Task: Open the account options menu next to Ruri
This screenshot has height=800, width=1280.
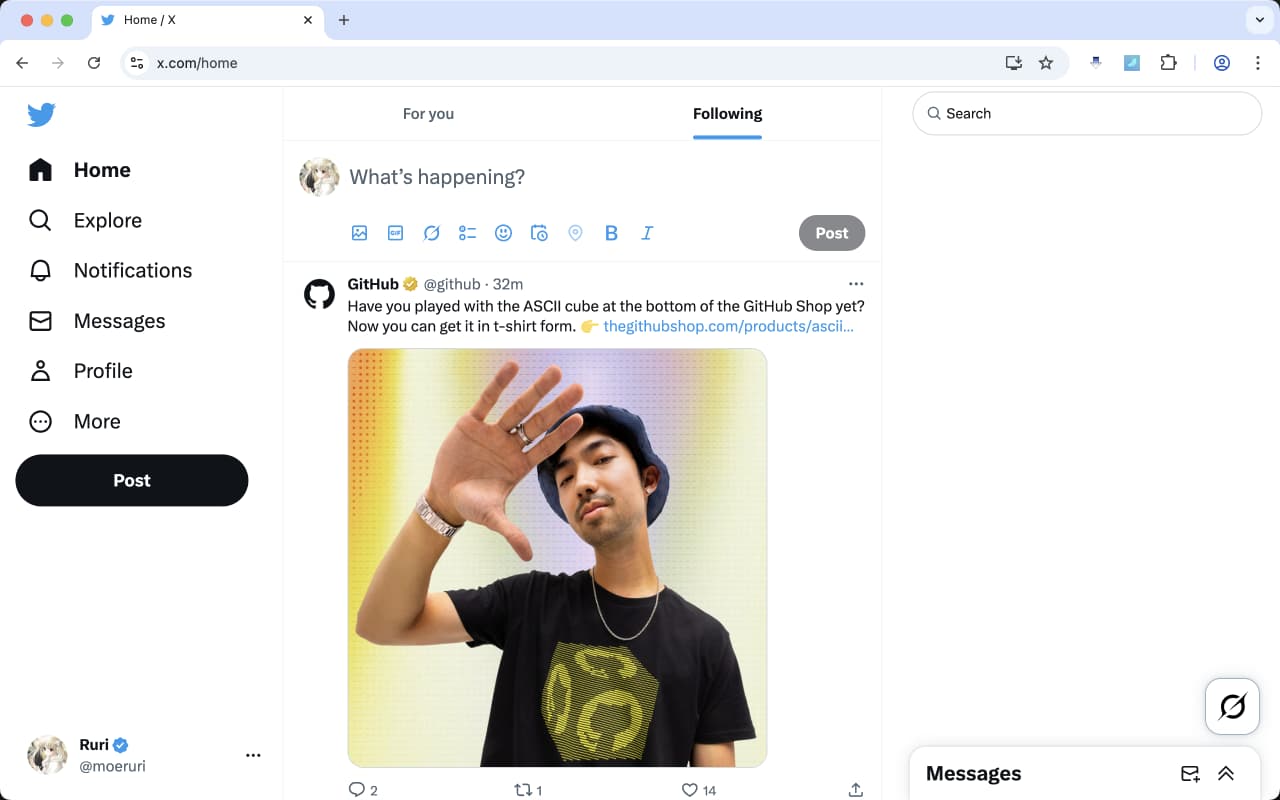Action: [253, 755]
